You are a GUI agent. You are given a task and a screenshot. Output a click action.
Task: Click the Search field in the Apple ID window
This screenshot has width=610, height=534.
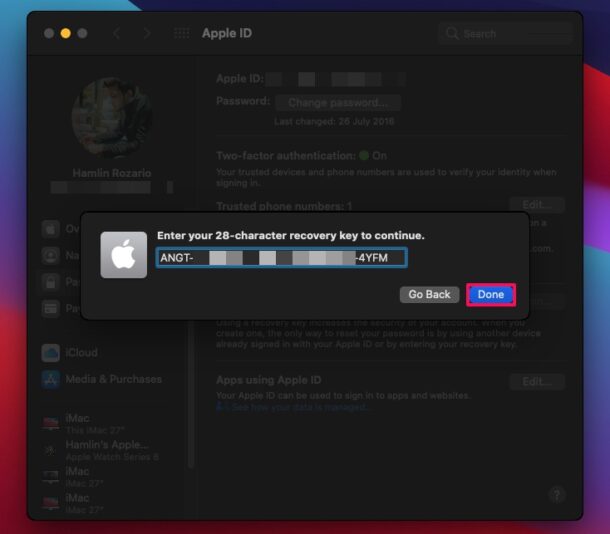pos(505,34)
